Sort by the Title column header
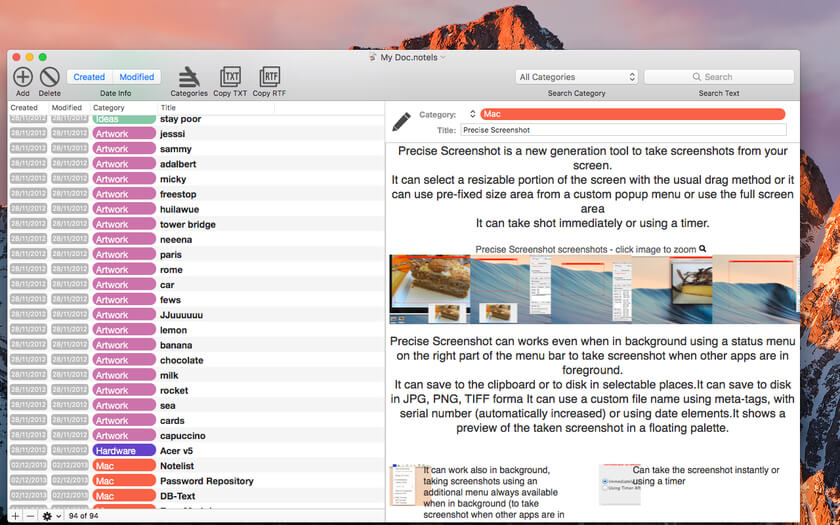The width and height of the screenshot is (840, 525). pos(215,108)
